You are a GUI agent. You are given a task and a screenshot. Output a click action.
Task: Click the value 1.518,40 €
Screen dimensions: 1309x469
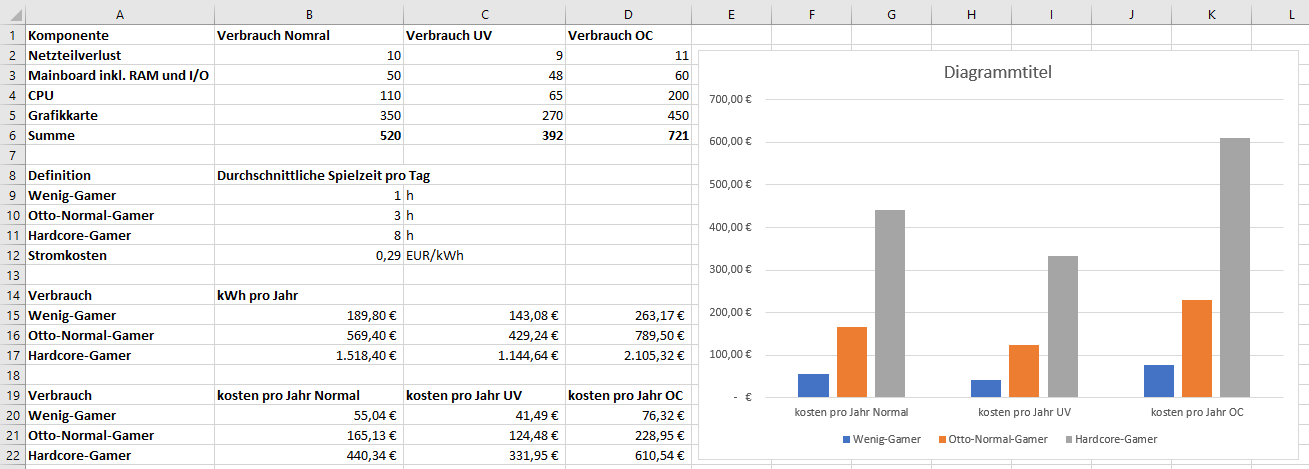[309, 355]
